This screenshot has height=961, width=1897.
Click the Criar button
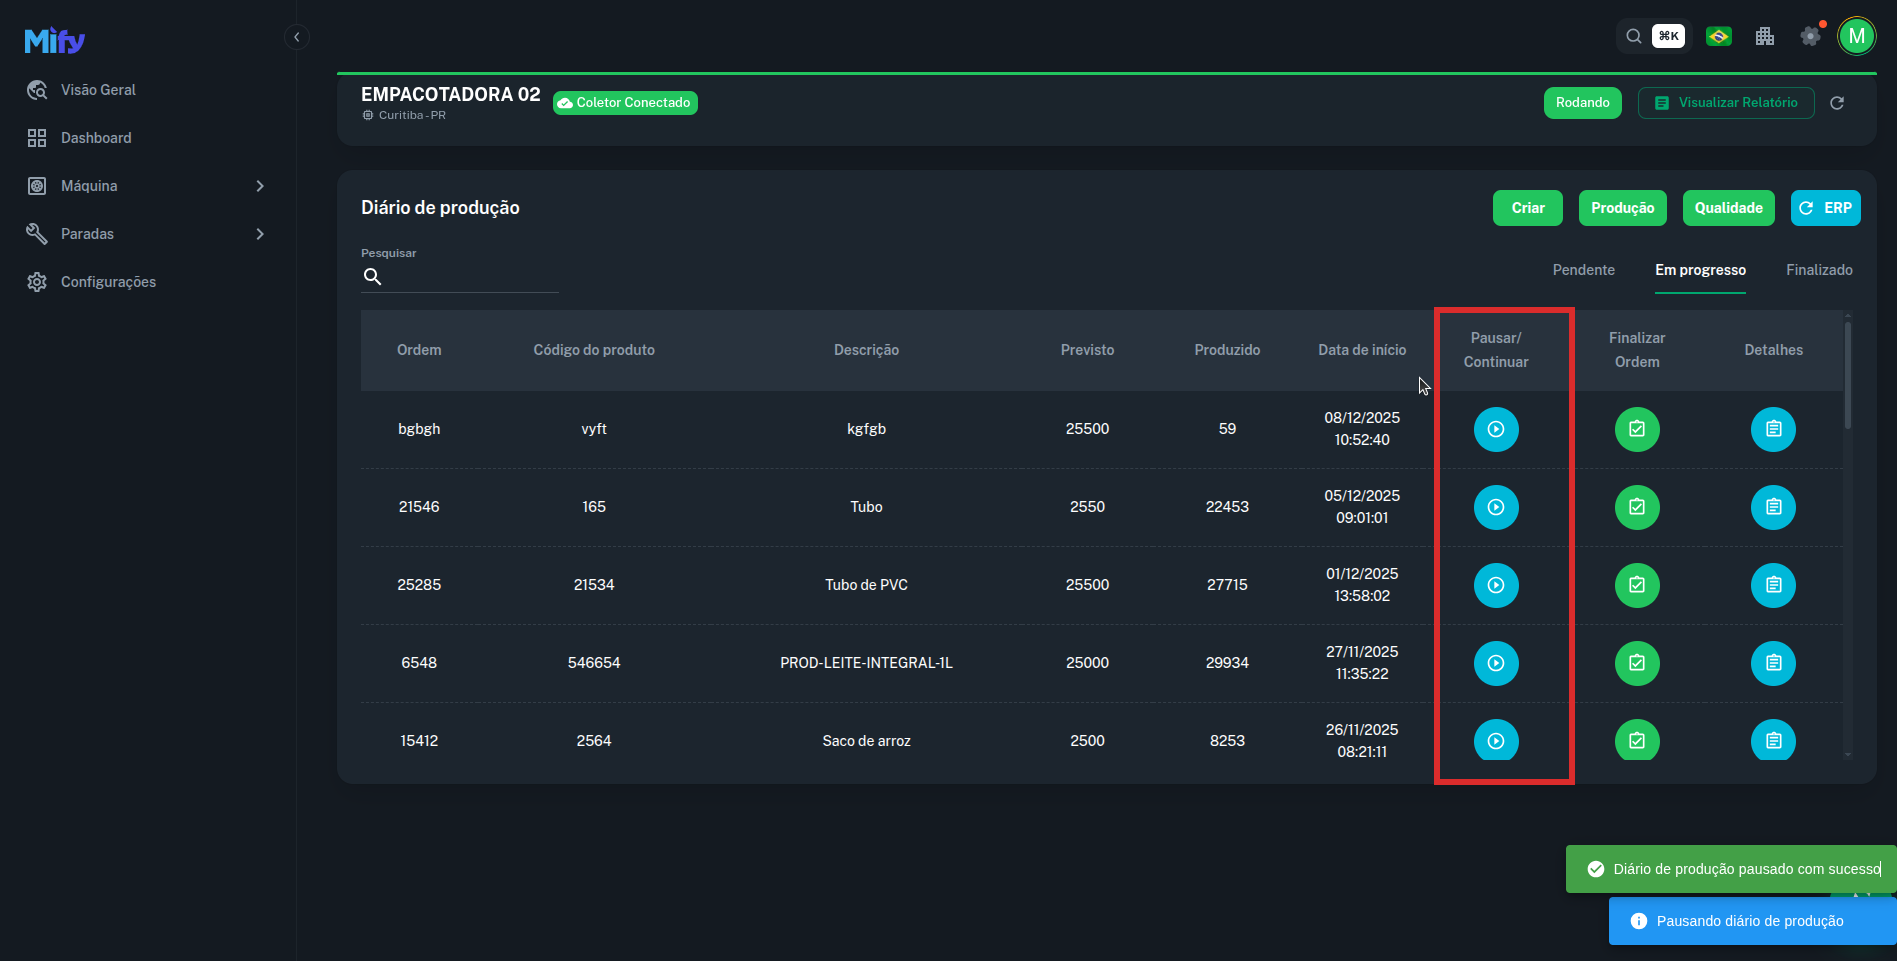(x=1527, y=208)
